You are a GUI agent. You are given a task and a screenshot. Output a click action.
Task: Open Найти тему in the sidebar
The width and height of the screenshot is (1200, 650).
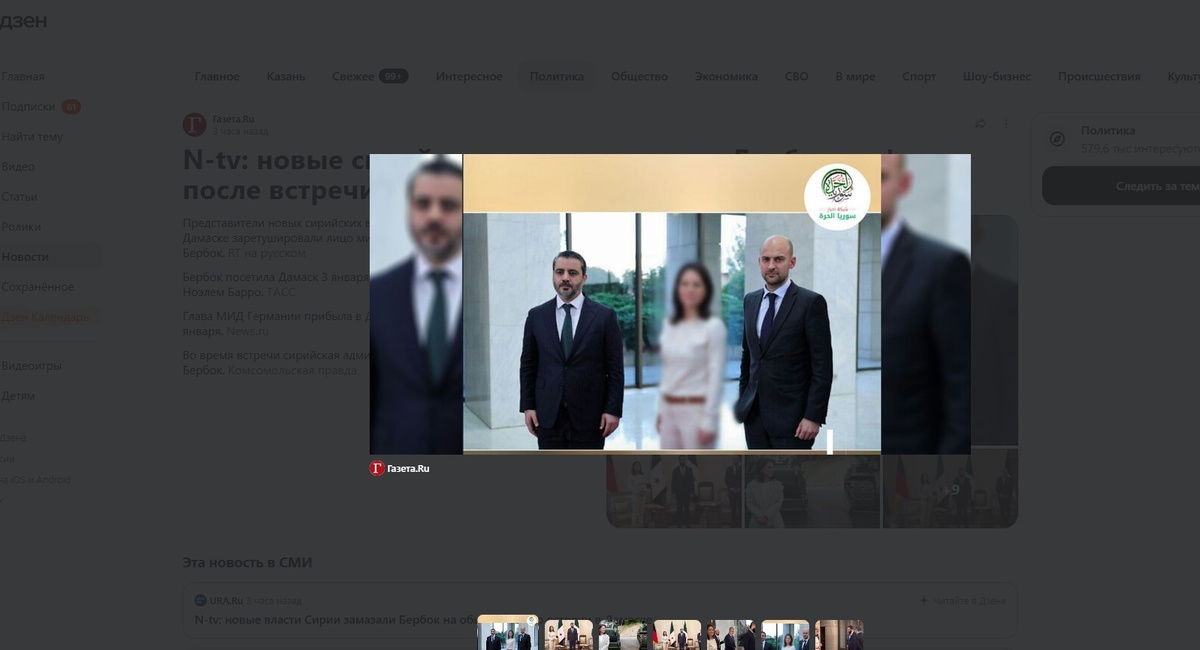pos(32,137)
